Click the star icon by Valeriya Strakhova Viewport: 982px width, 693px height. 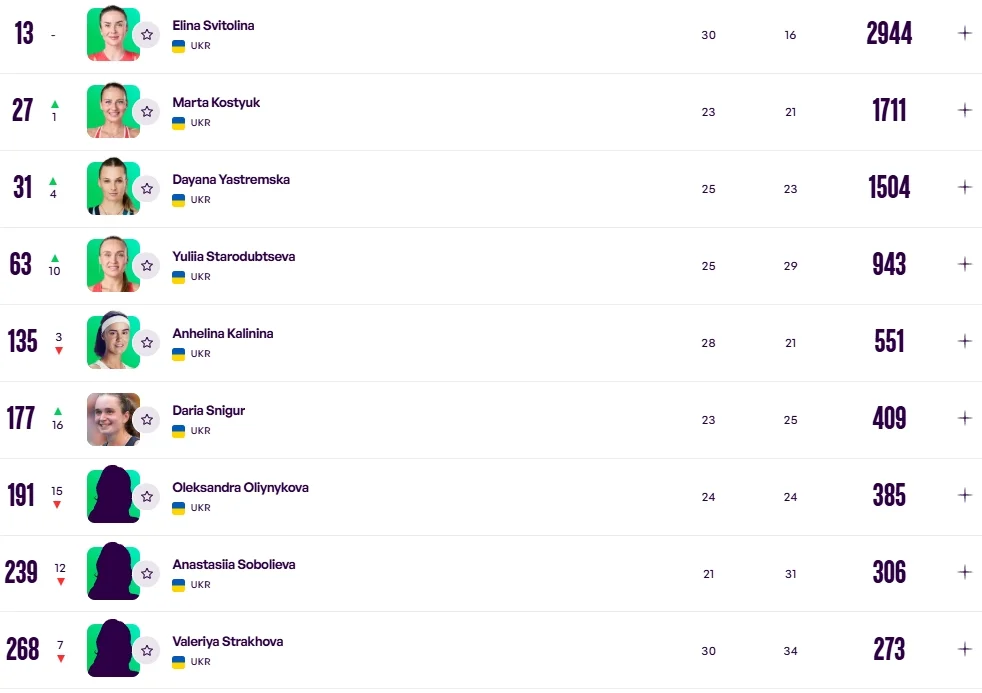click(x=147, y=651)
